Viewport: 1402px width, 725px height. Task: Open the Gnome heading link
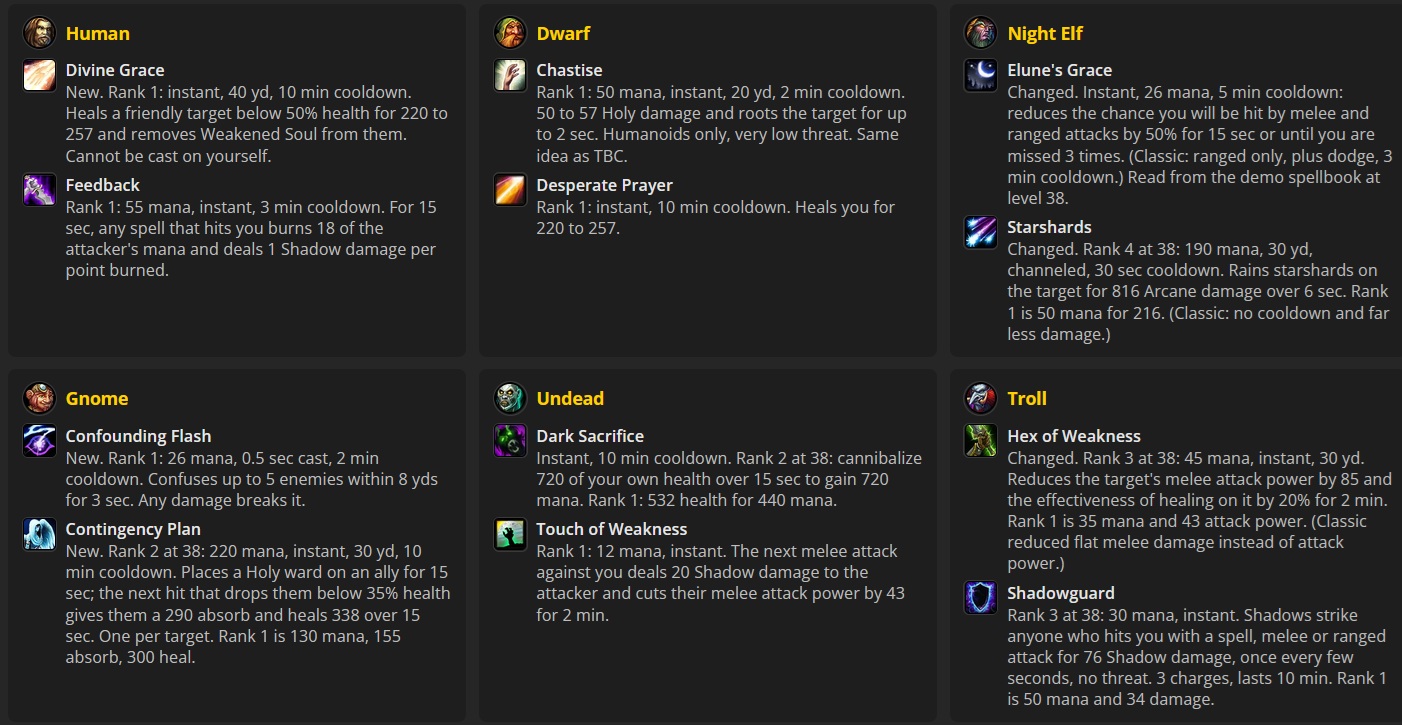pos(97,398)
